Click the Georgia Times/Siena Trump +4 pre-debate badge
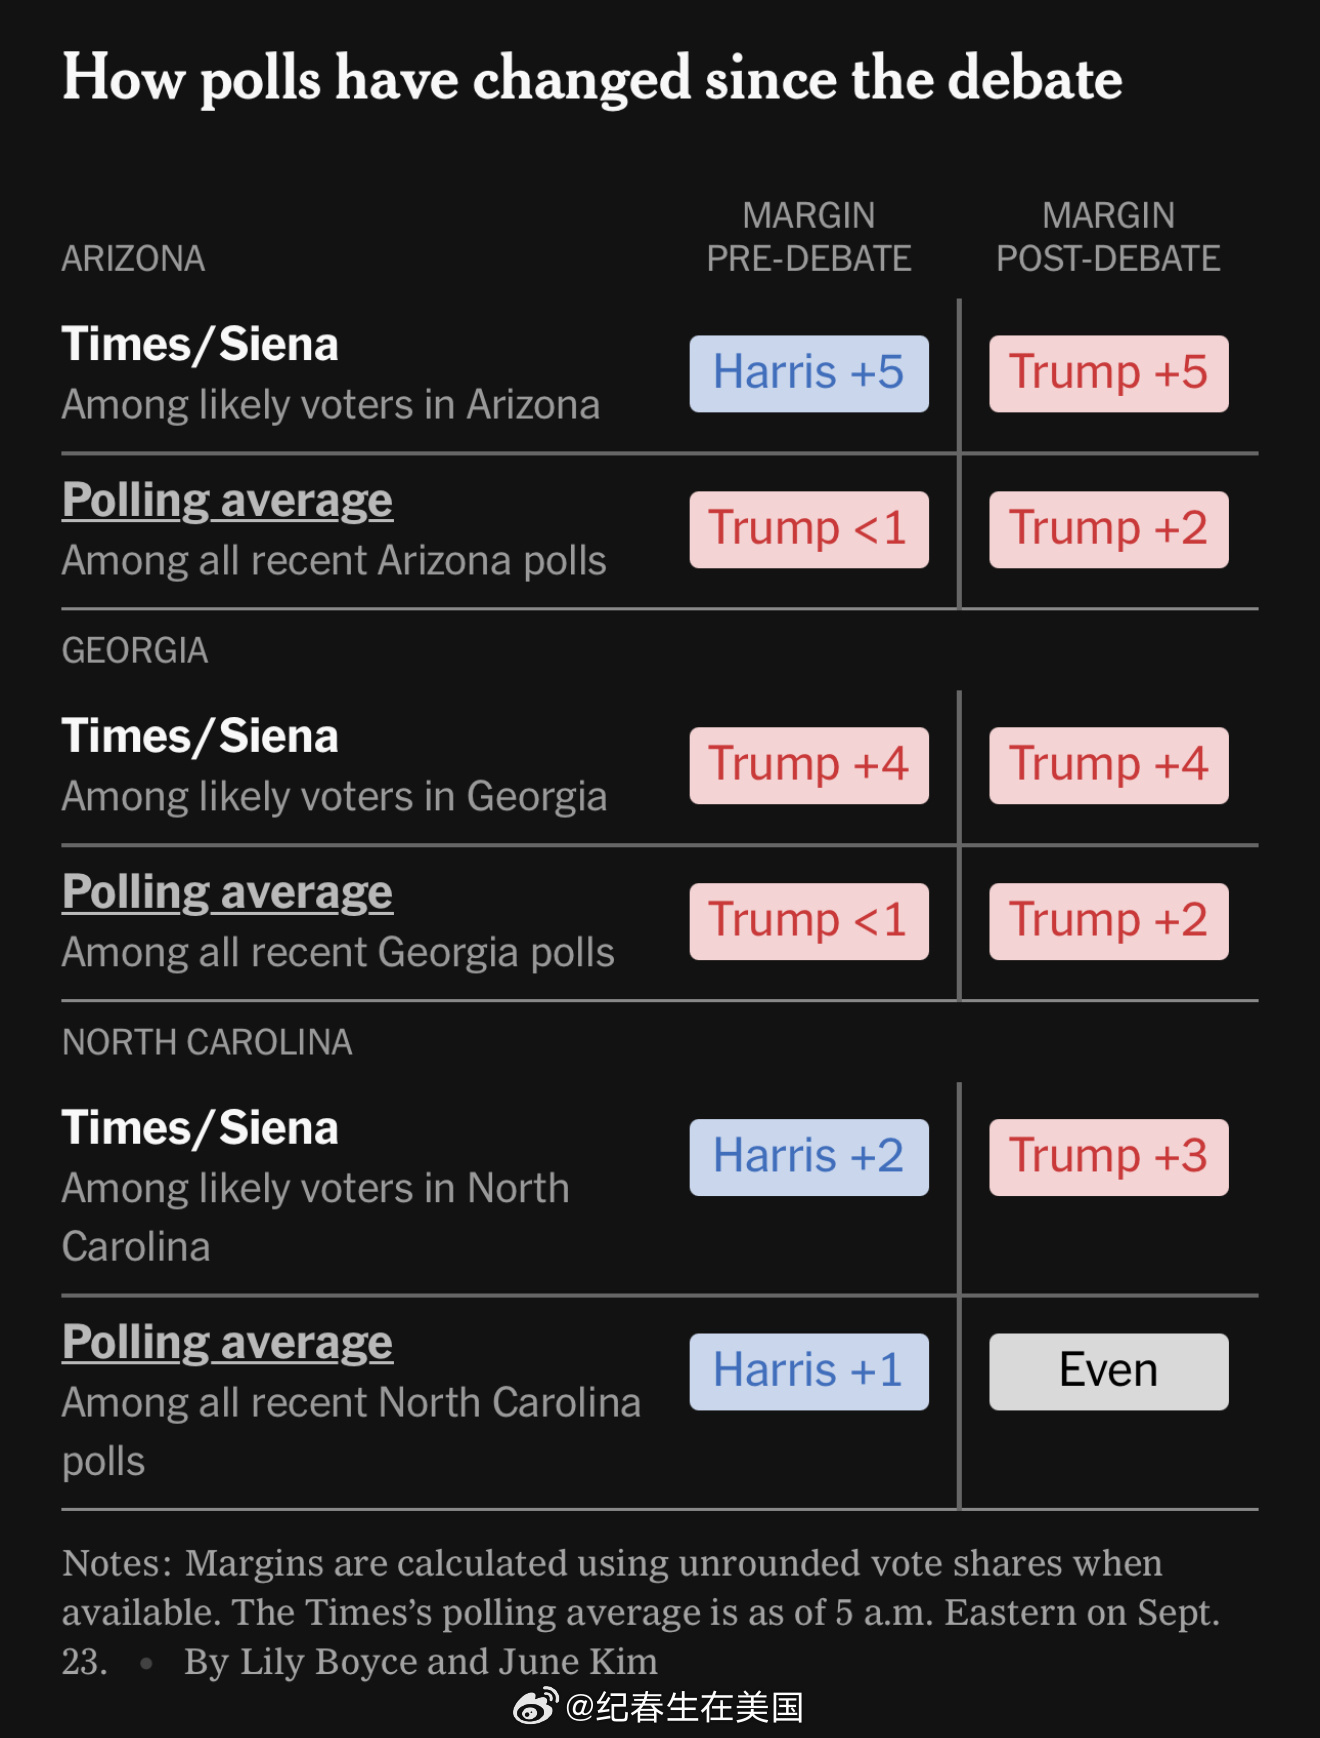1320x1738 pixels. click(x=809, y=765)
